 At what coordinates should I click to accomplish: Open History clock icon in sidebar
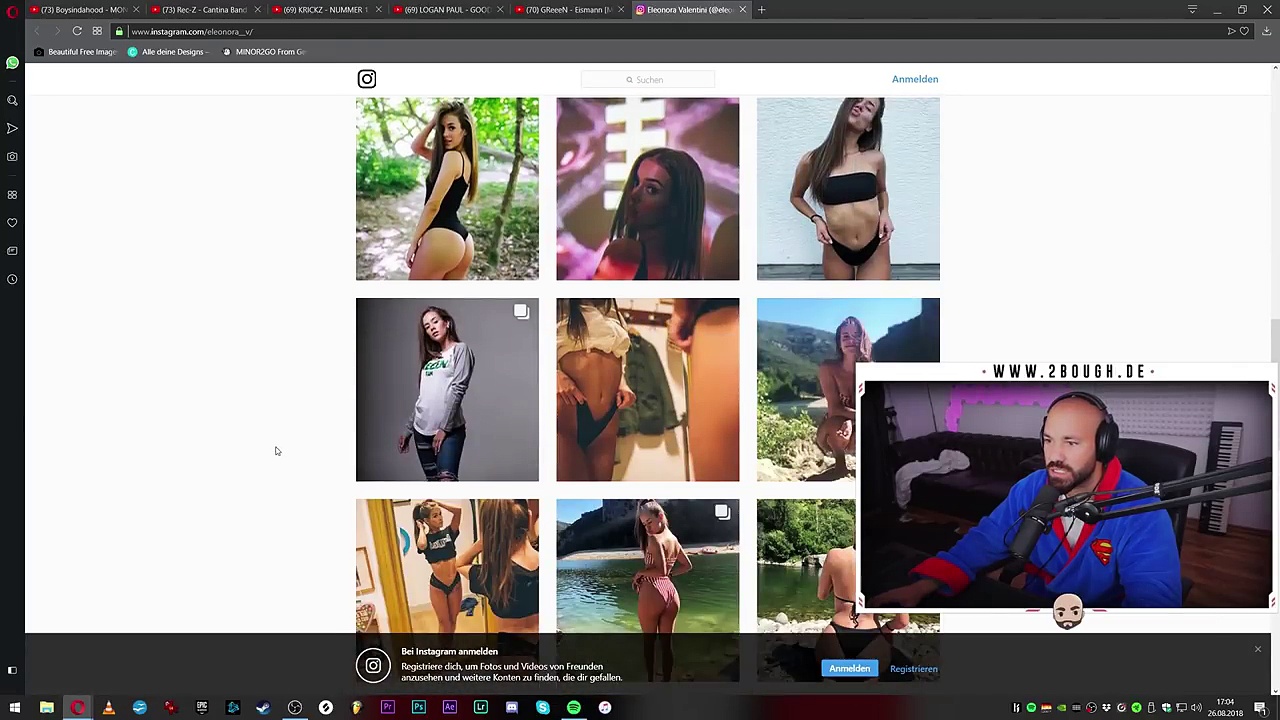tap(12, 279)
